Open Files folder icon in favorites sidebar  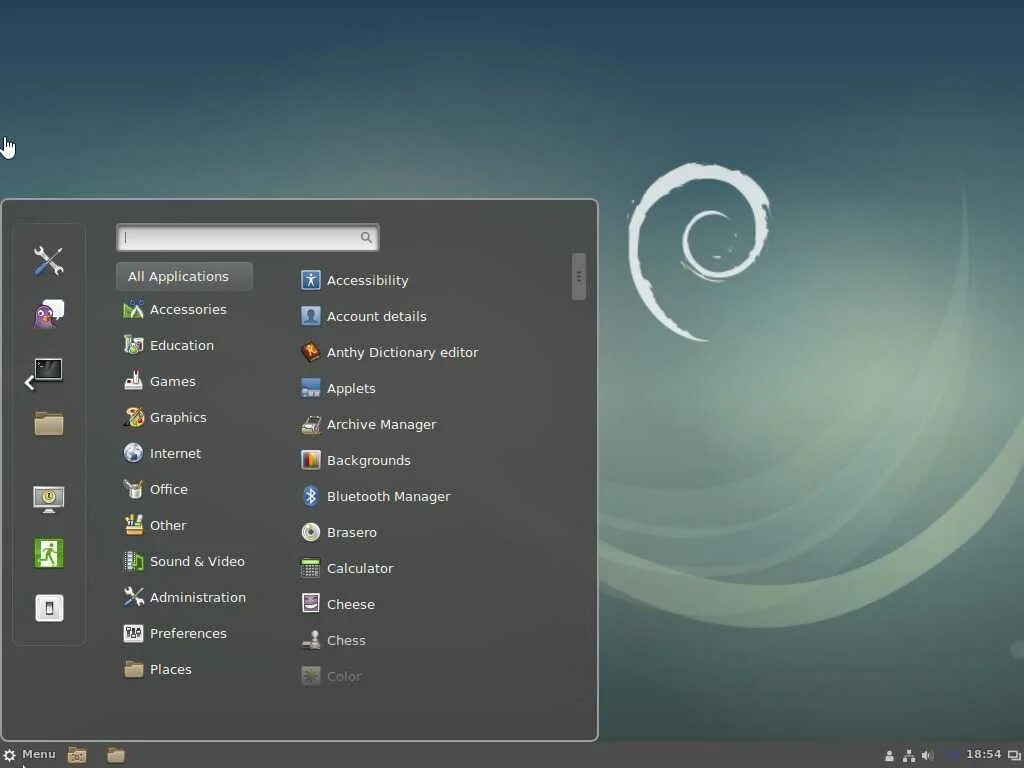tap(48, 424)
